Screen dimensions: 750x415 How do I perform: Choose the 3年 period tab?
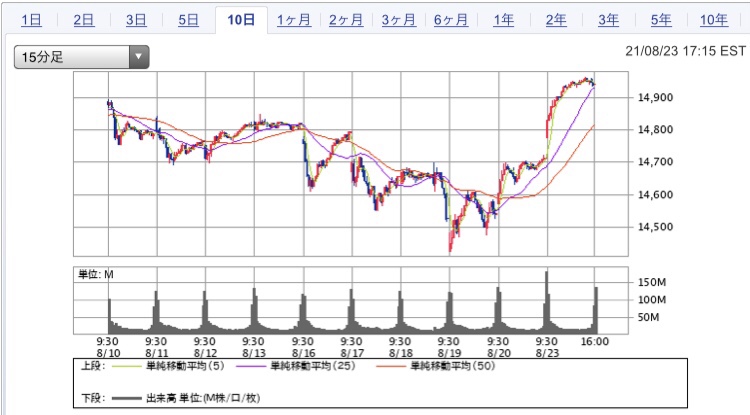point(608,20)
